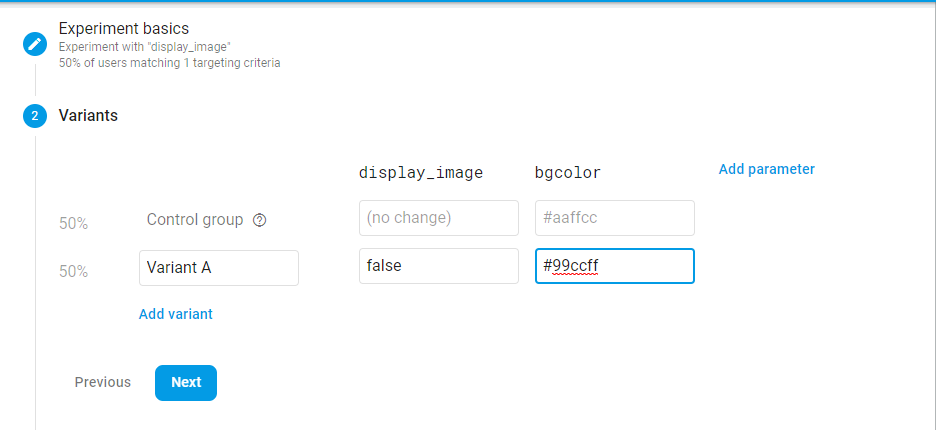Open the Control group help question-mark icon
The image size is (936, 430).
[x=260, y=220]
